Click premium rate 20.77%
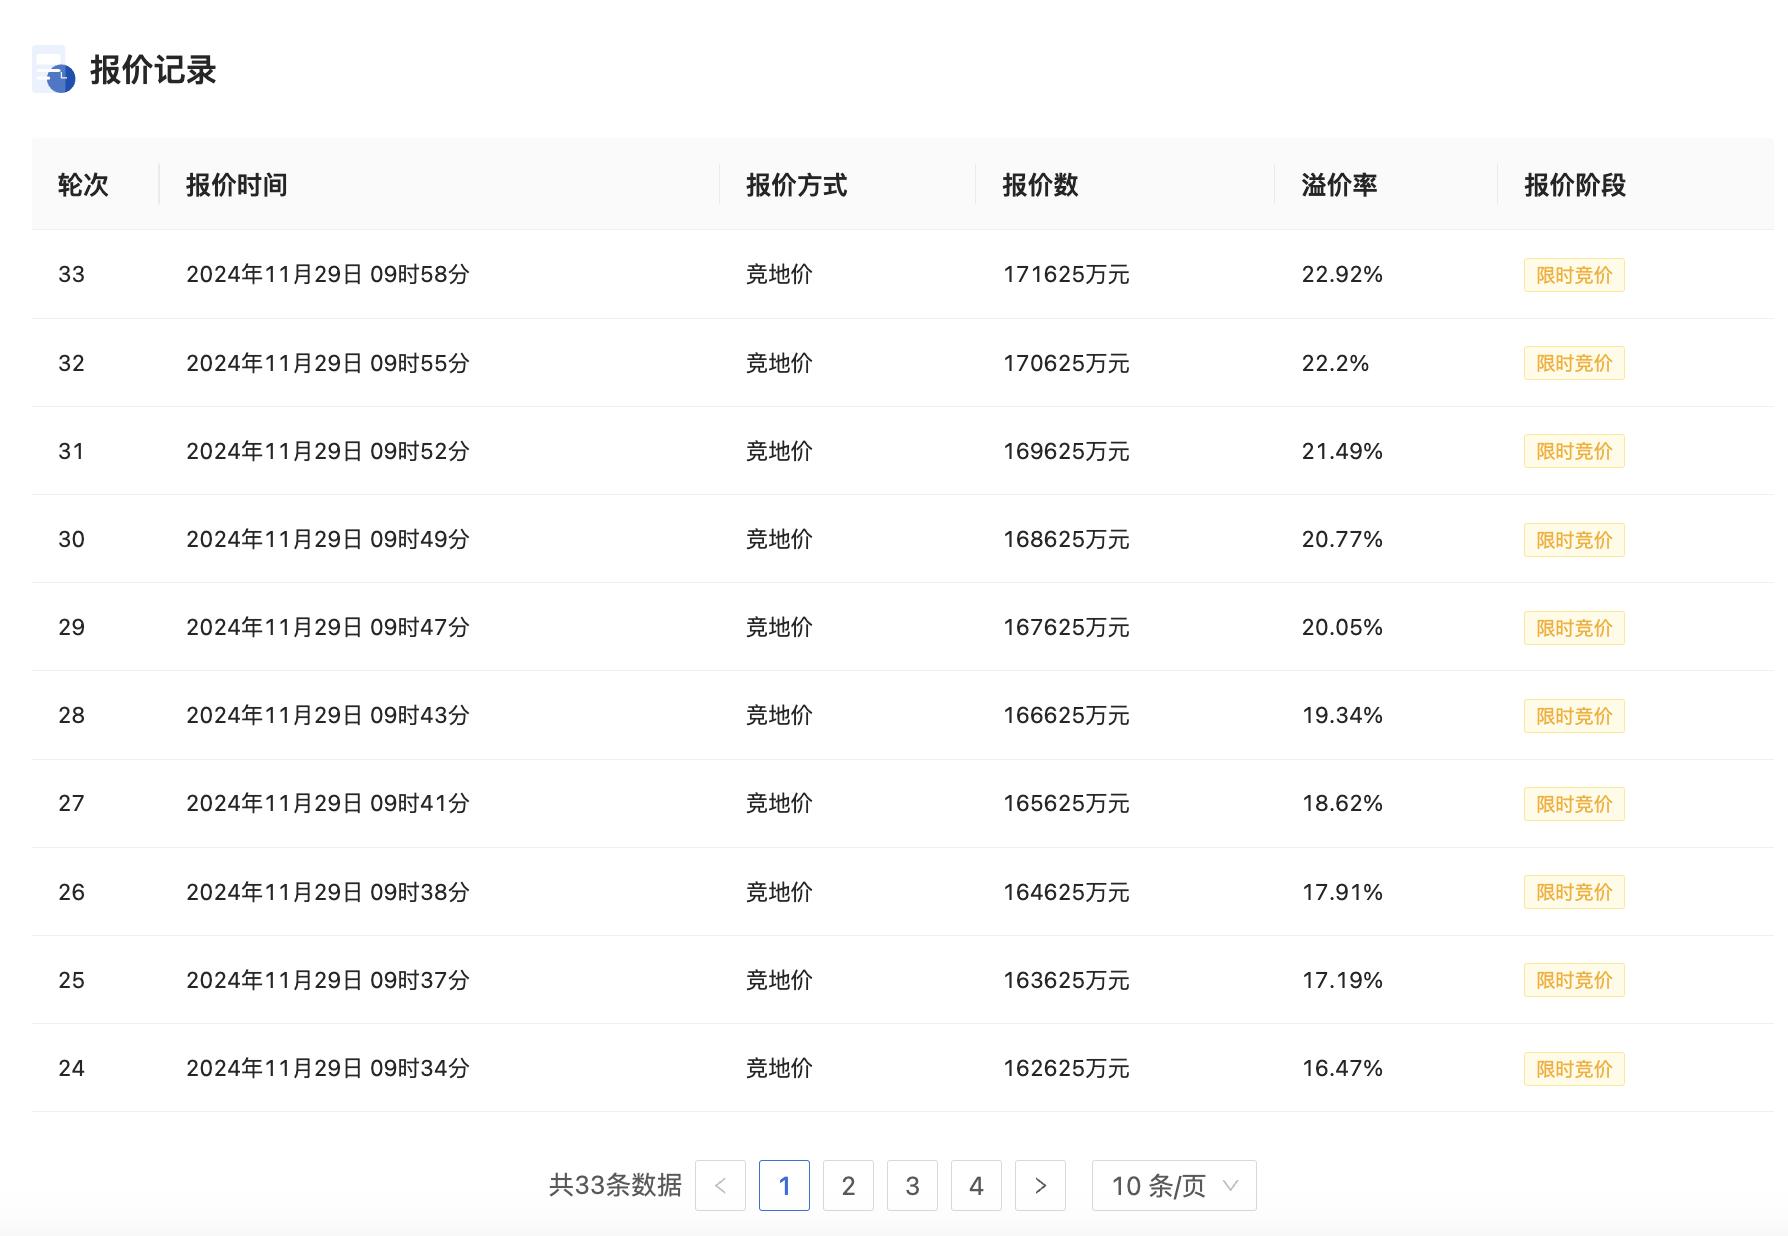 coord(1342,539)
